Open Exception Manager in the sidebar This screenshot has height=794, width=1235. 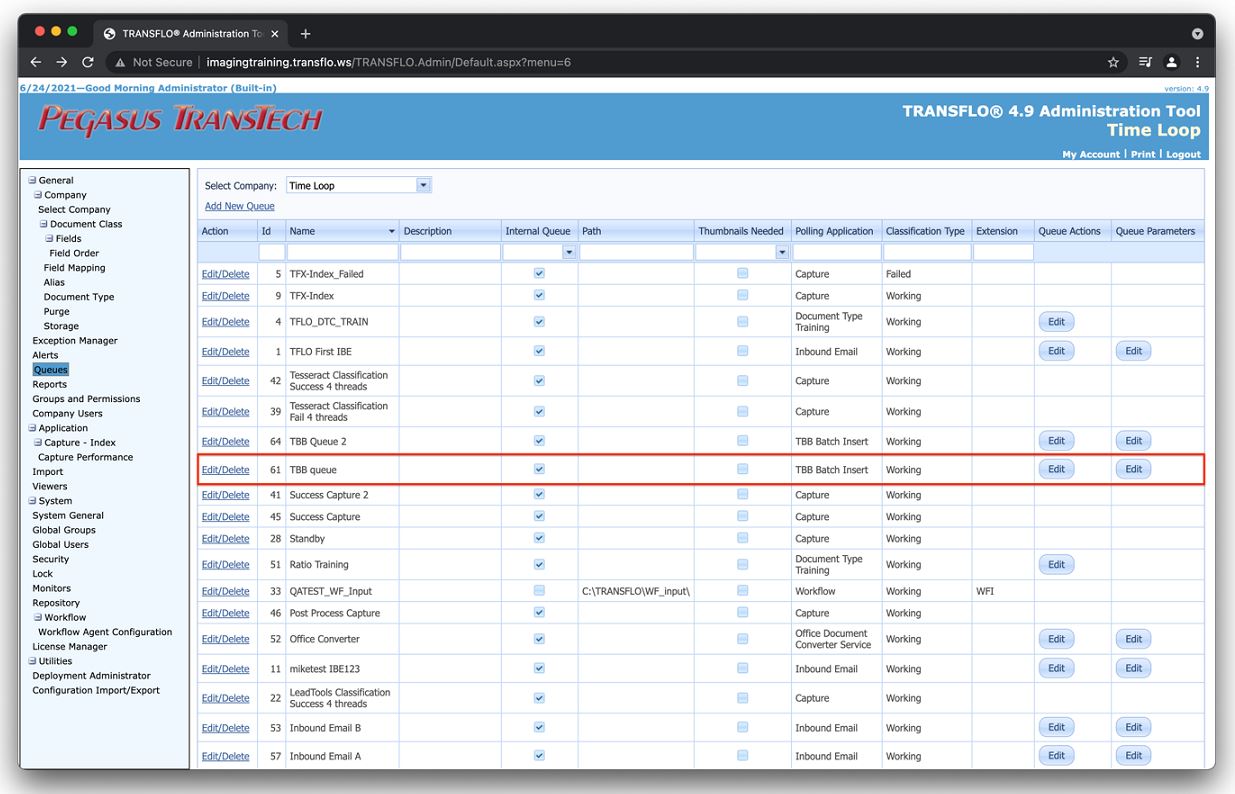pos(75,341)
